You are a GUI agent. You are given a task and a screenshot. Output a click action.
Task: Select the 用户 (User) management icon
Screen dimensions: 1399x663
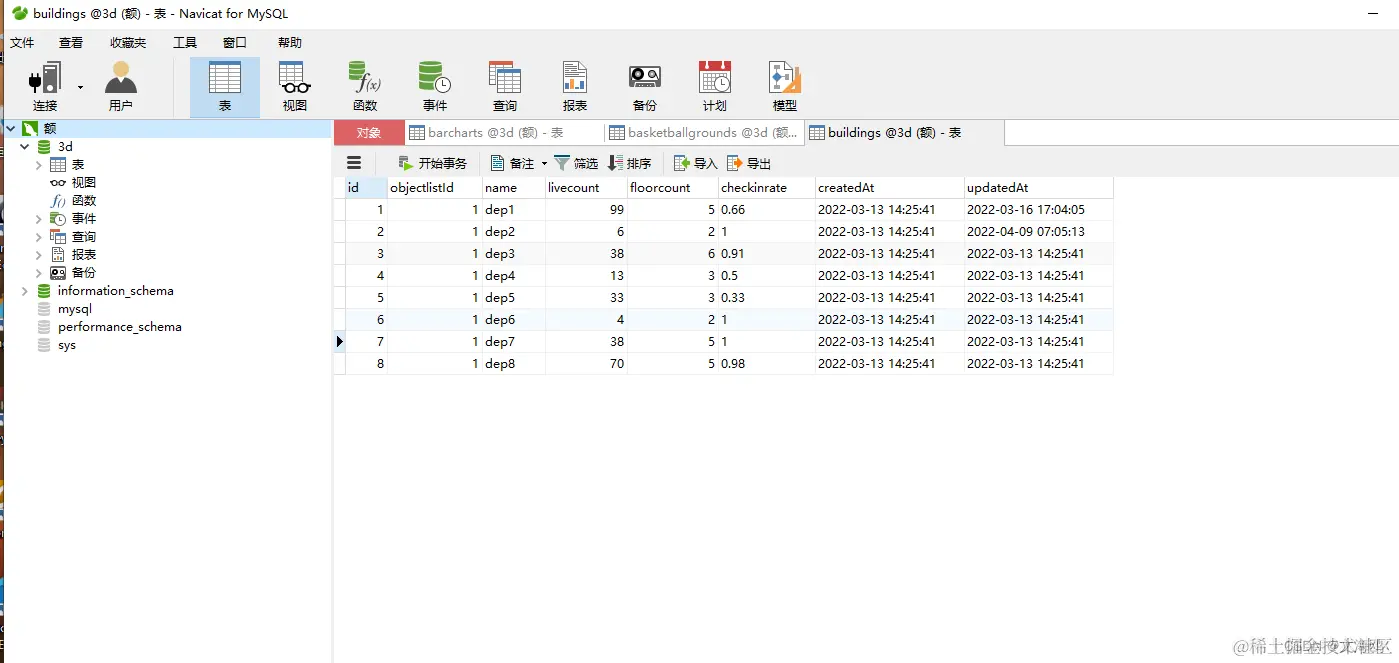click(120, 86)
